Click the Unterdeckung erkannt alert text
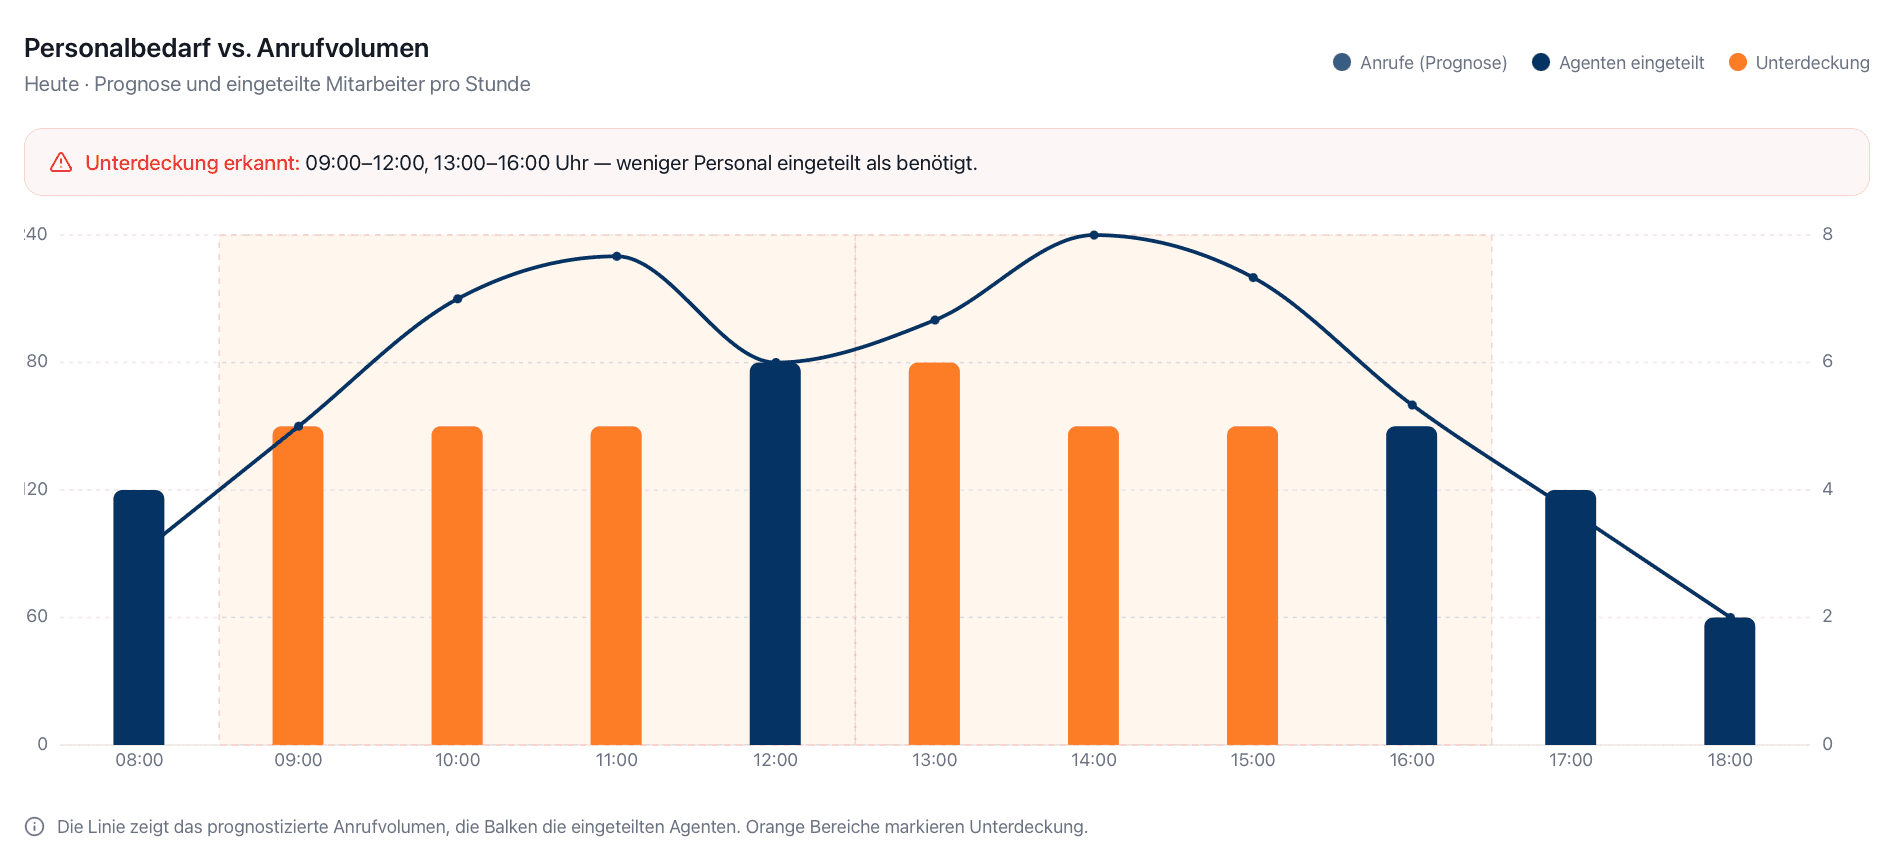1895x866 pixels. tap(192, 163)
